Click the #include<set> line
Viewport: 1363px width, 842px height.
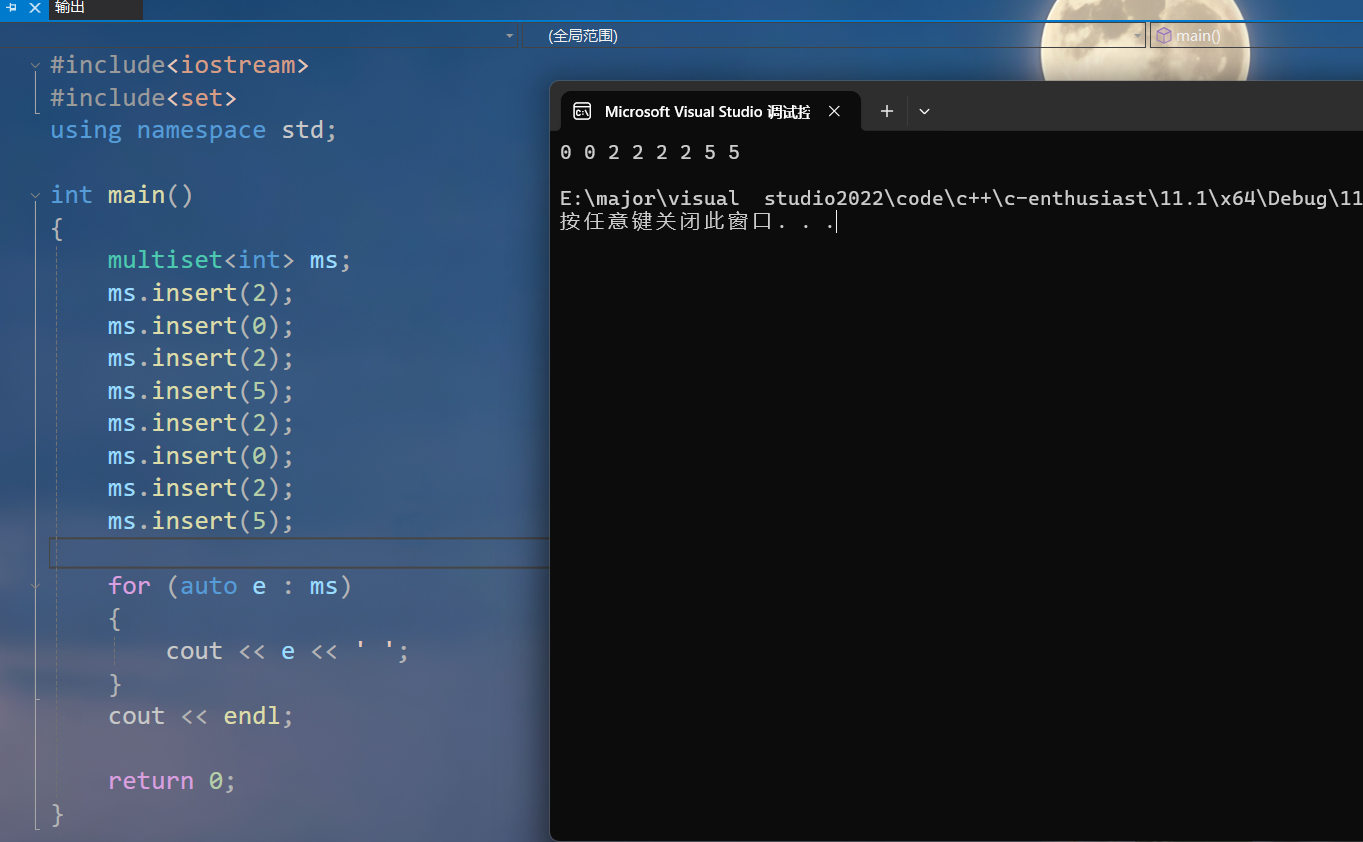click(x=144, y=98)
